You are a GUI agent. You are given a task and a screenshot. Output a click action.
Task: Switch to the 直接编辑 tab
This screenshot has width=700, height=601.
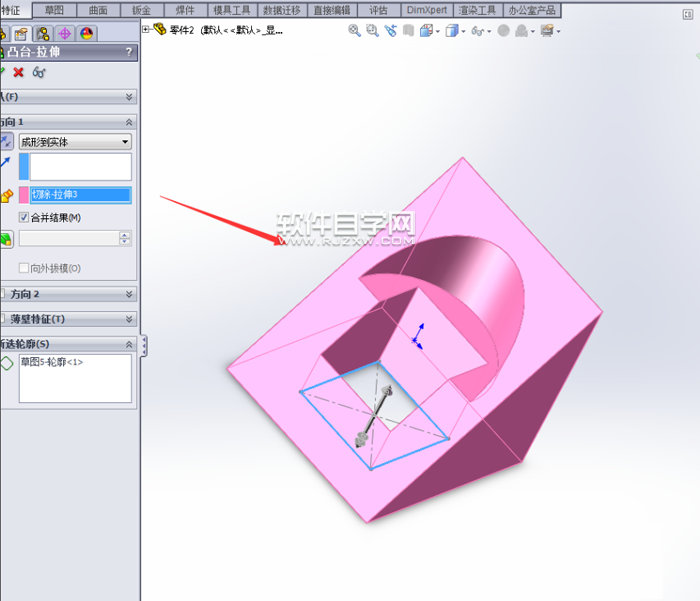pos(332,10)
